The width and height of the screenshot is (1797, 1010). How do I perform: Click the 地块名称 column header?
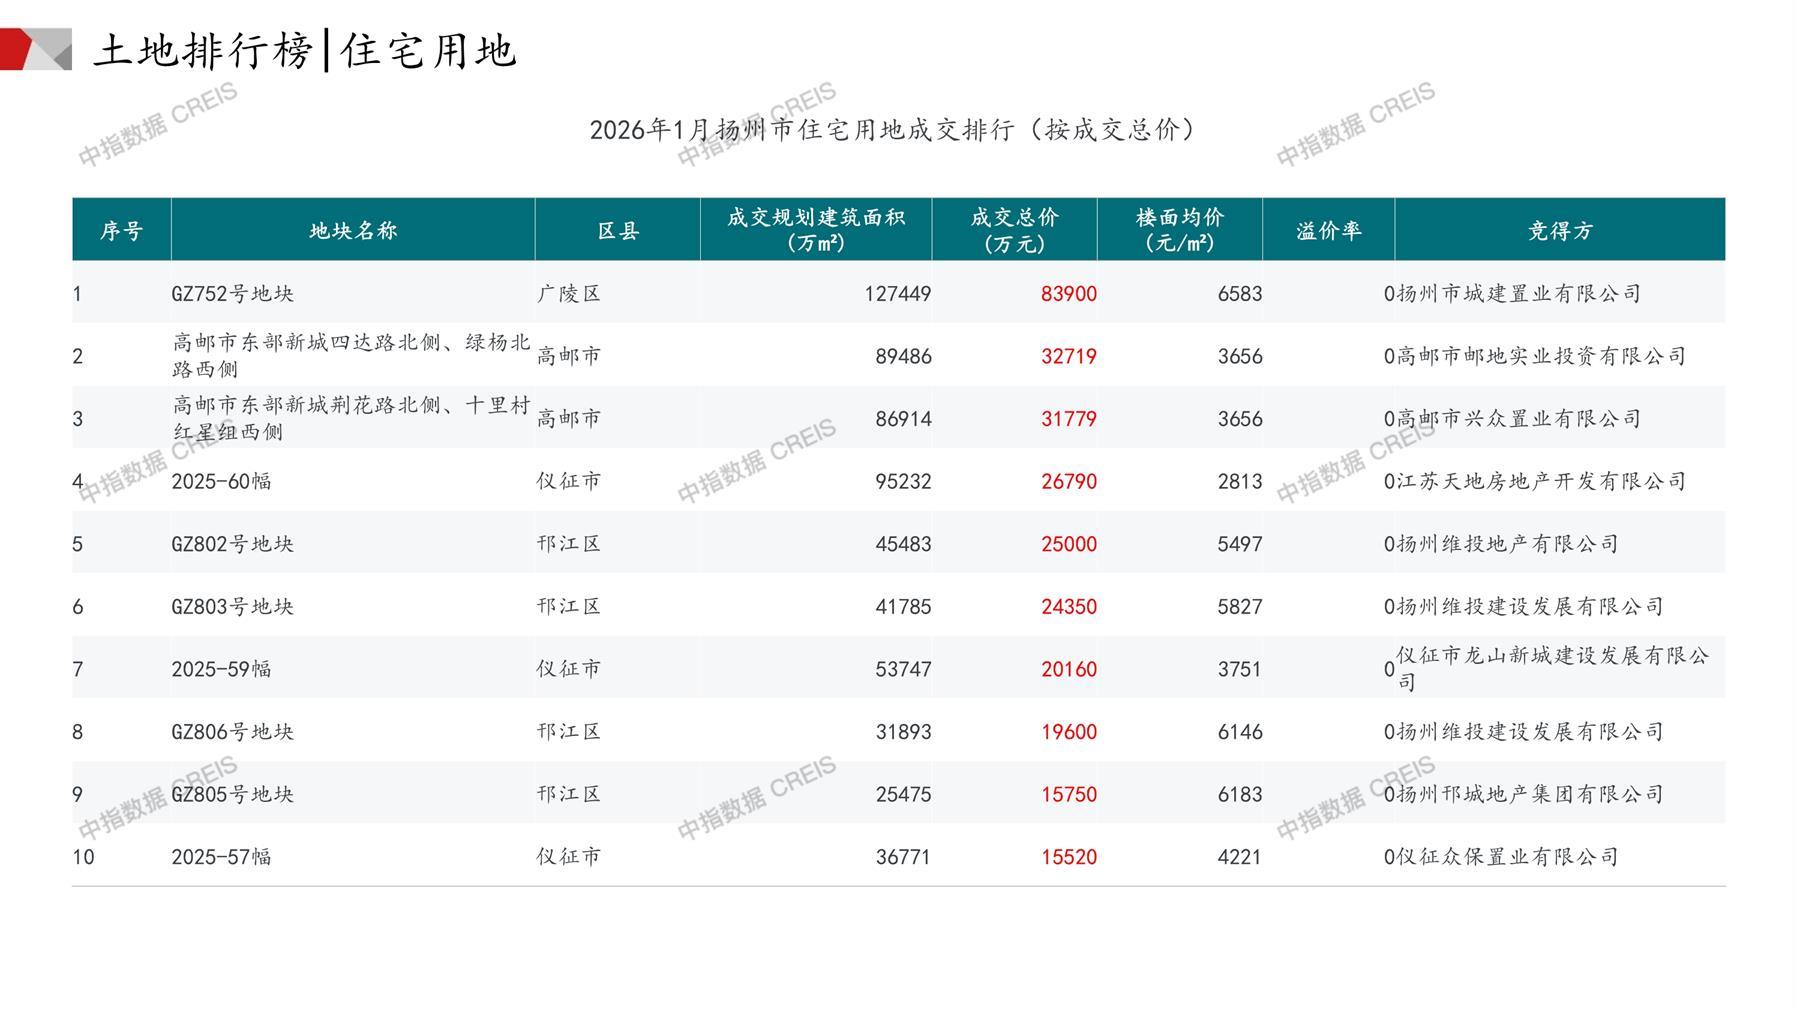353,231
